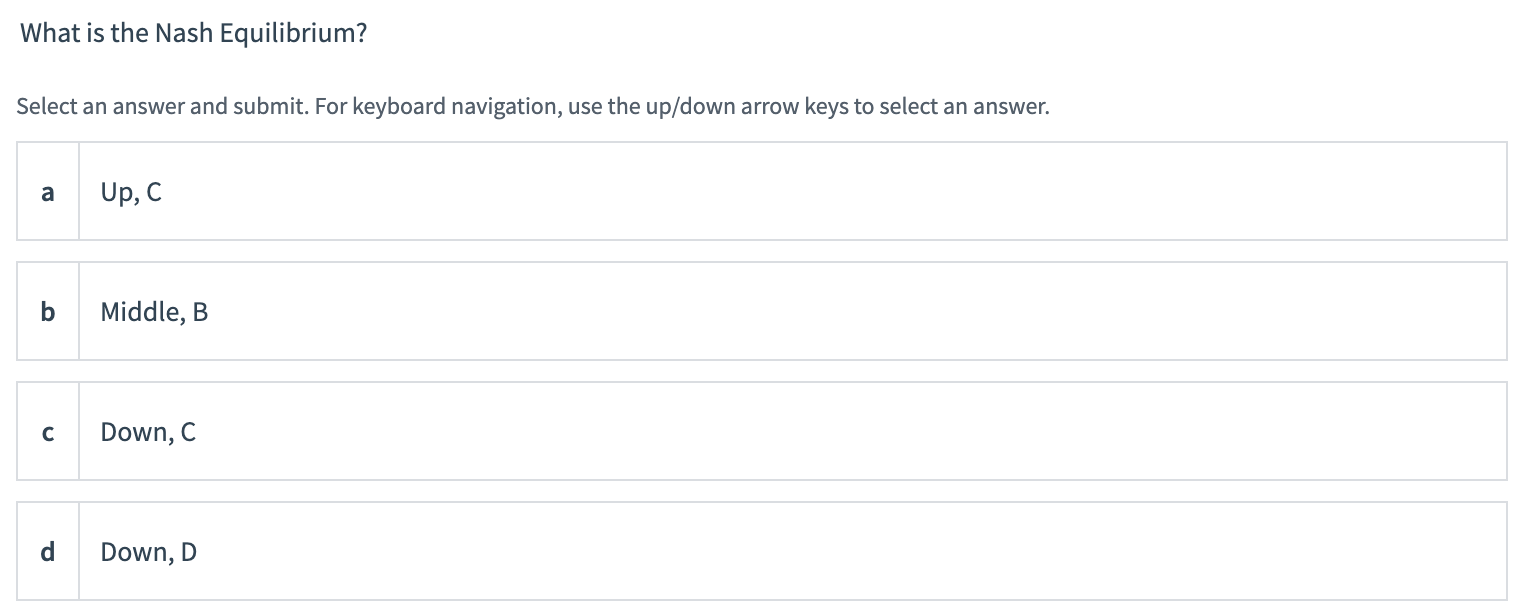Click the text 'Down, C'

pyautogui.click(x=148, y=432)
